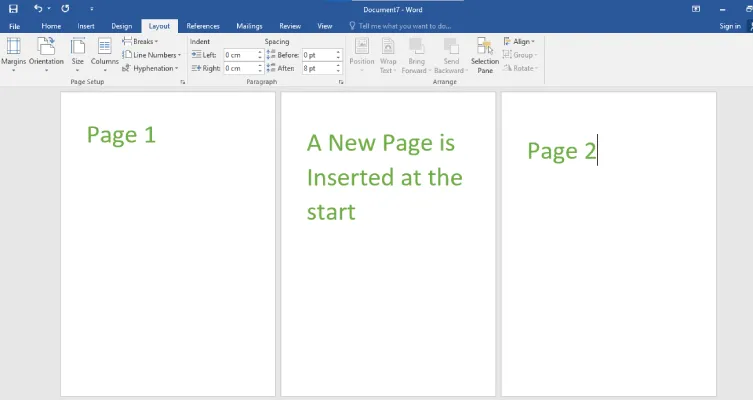Open the Paragraph dialog launcher
The height and width of the screenshot is (400, 753).
[x=341, y=82]
